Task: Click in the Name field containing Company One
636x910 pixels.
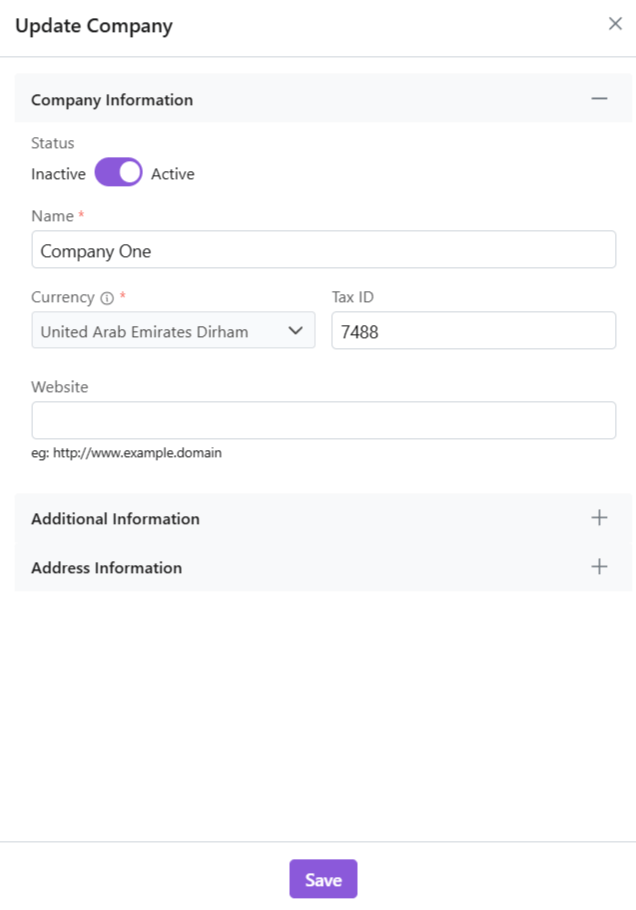Action: click(323, 250)
